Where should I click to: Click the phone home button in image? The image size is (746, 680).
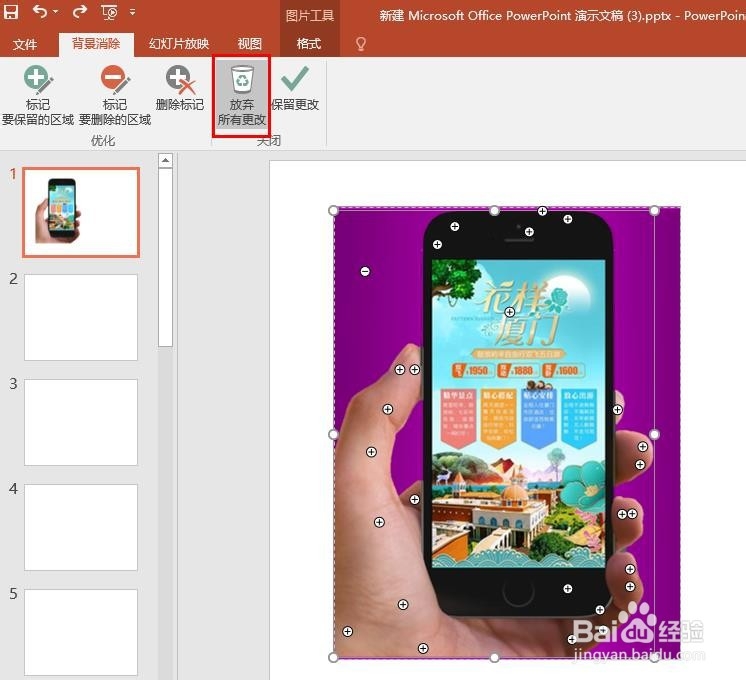(x=518, y=593)
